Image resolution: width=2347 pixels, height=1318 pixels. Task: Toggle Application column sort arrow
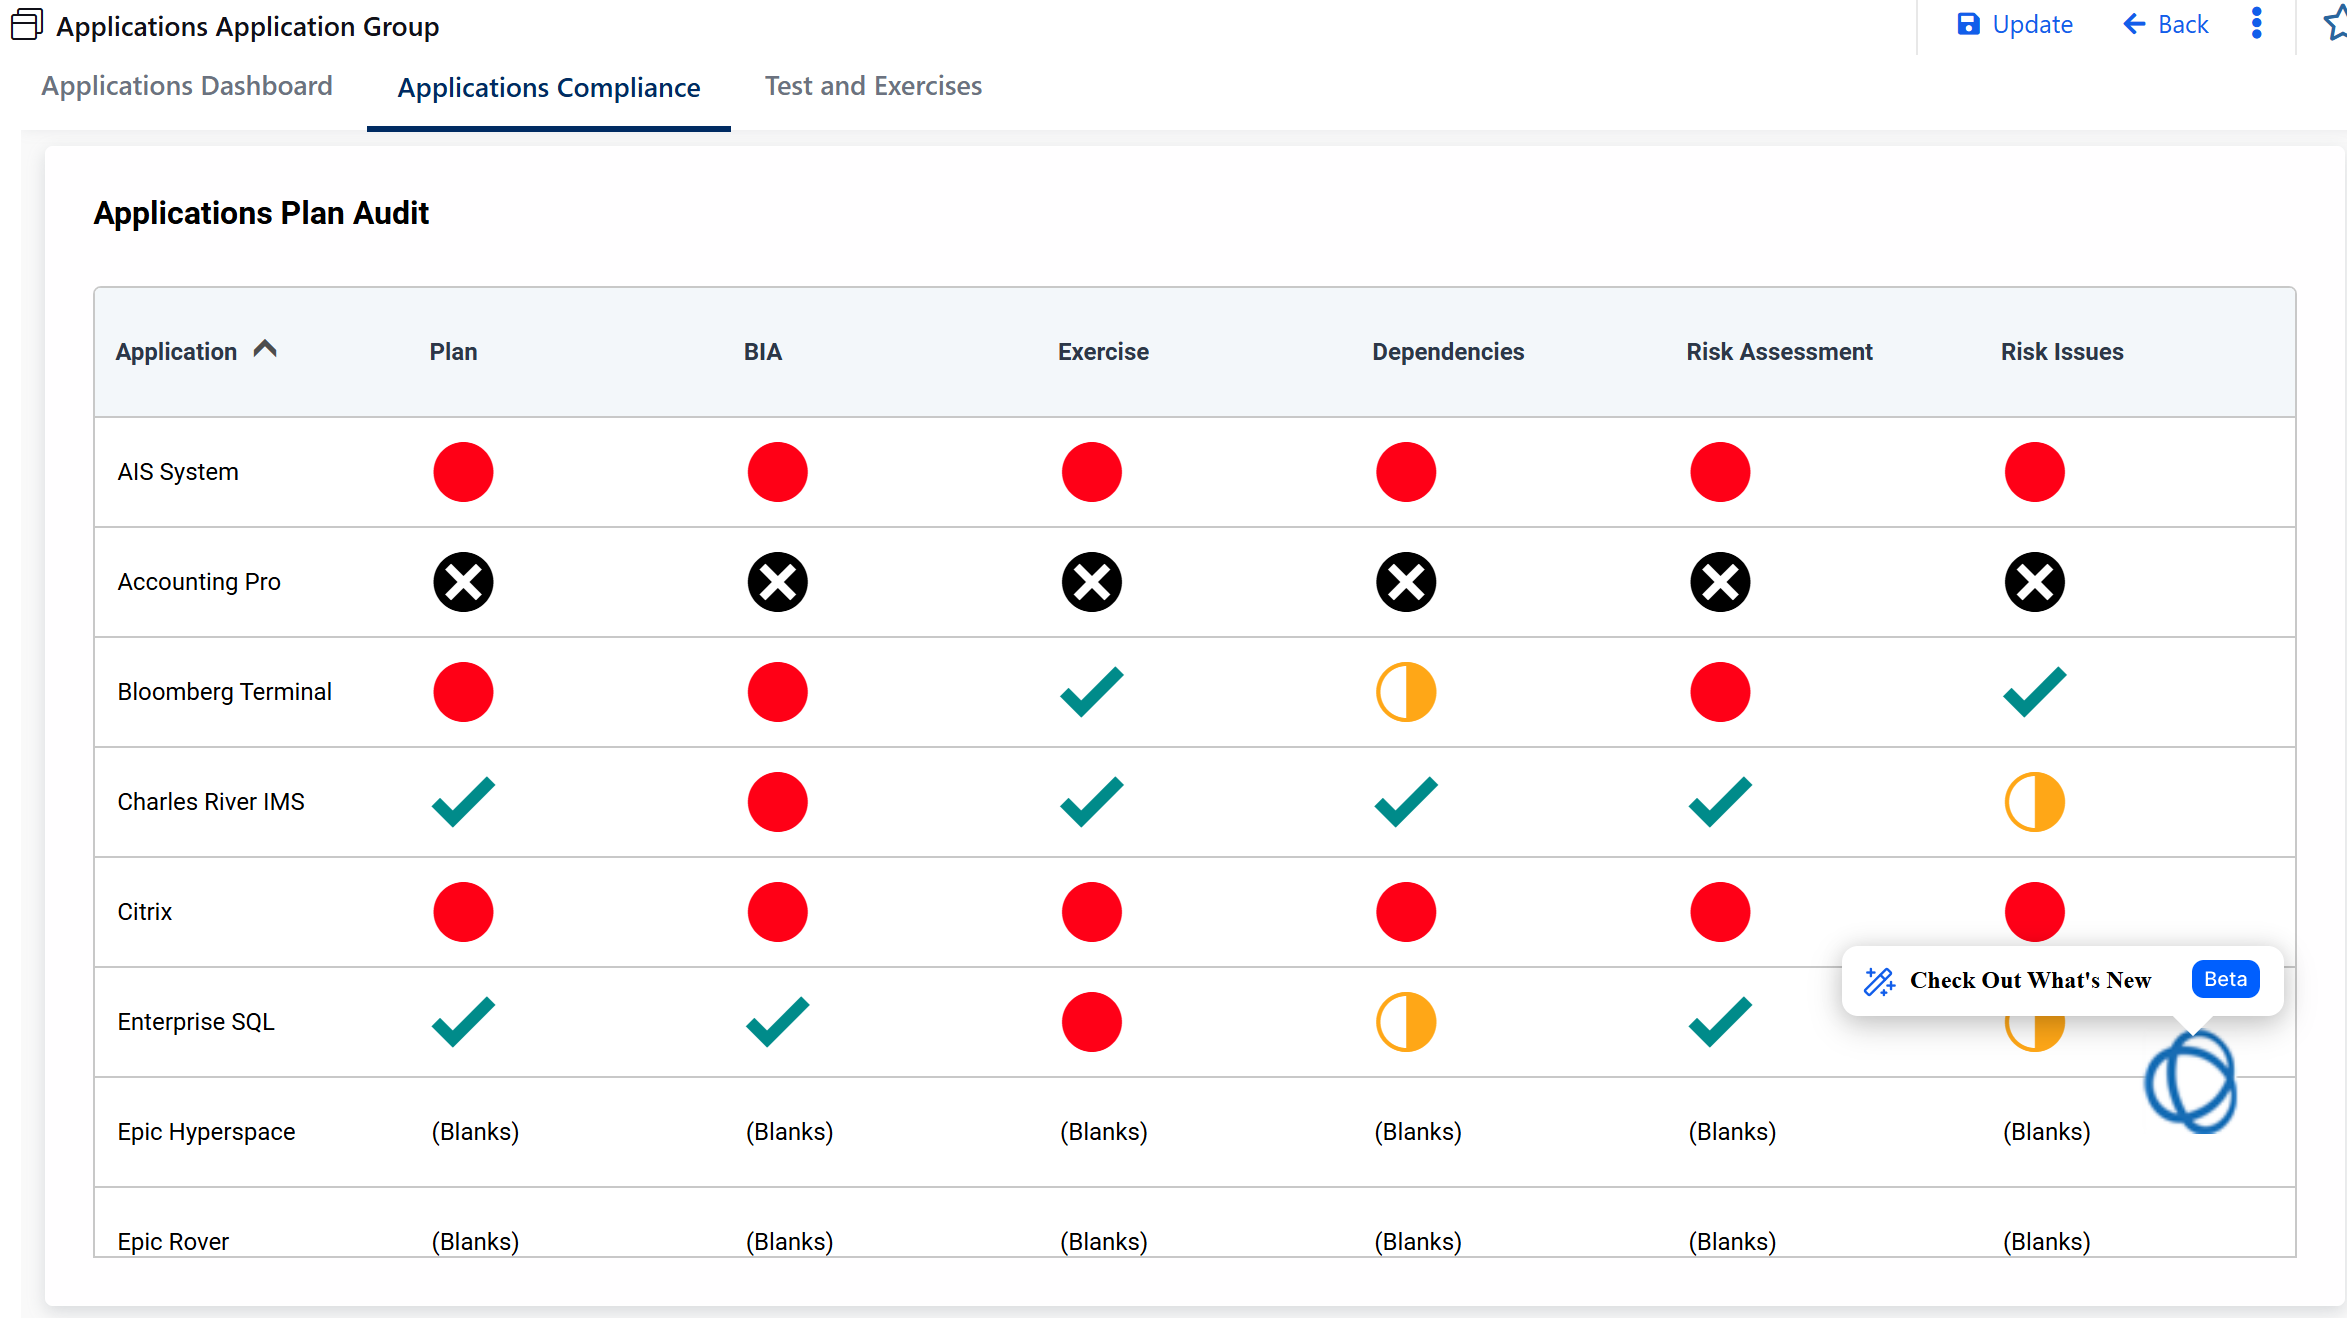pyautogui.click(x=265, y=350)
